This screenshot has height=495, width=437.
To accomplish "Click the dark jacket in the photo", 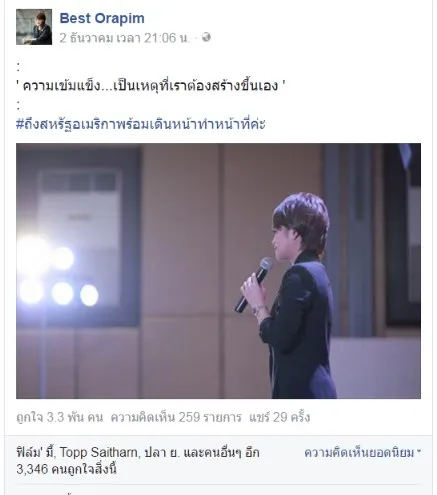I will [x=299, y=328].
